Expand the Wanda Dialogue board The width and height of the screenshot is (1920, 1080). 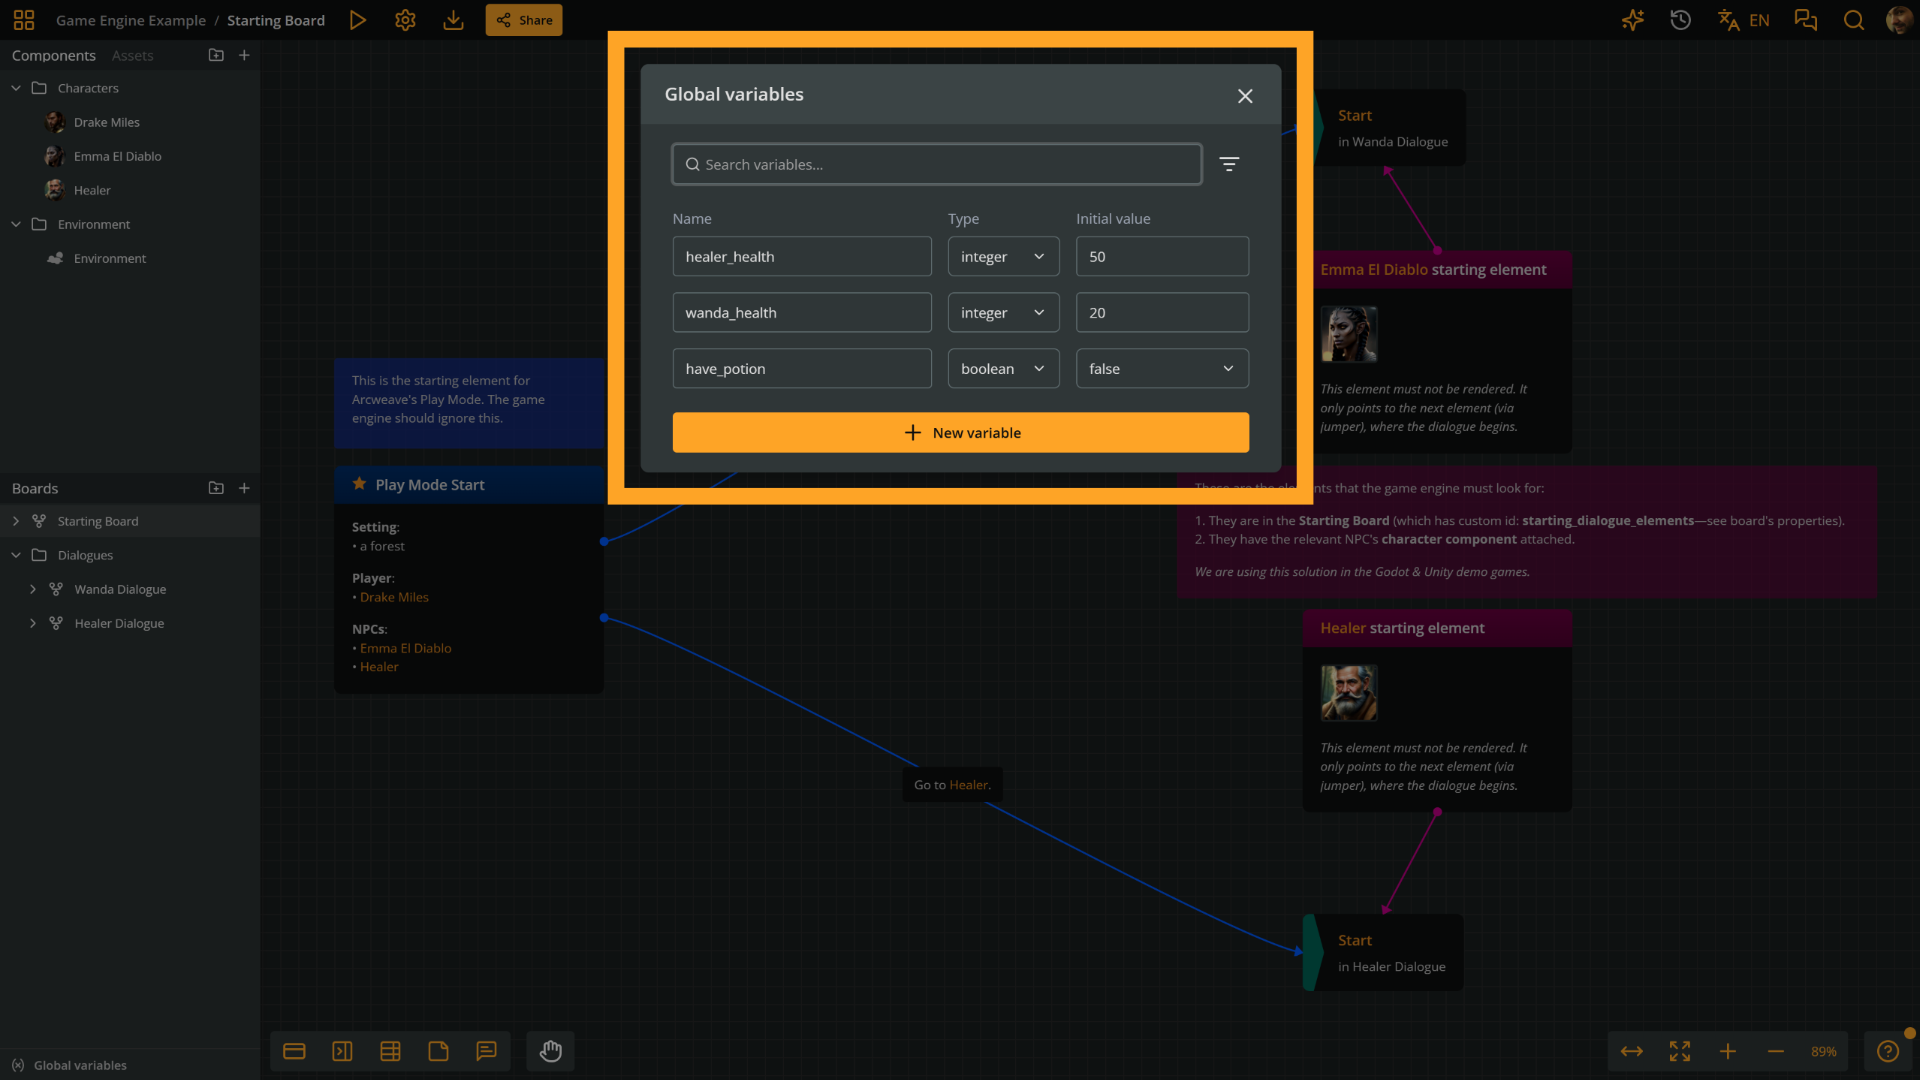coord(33,589)
